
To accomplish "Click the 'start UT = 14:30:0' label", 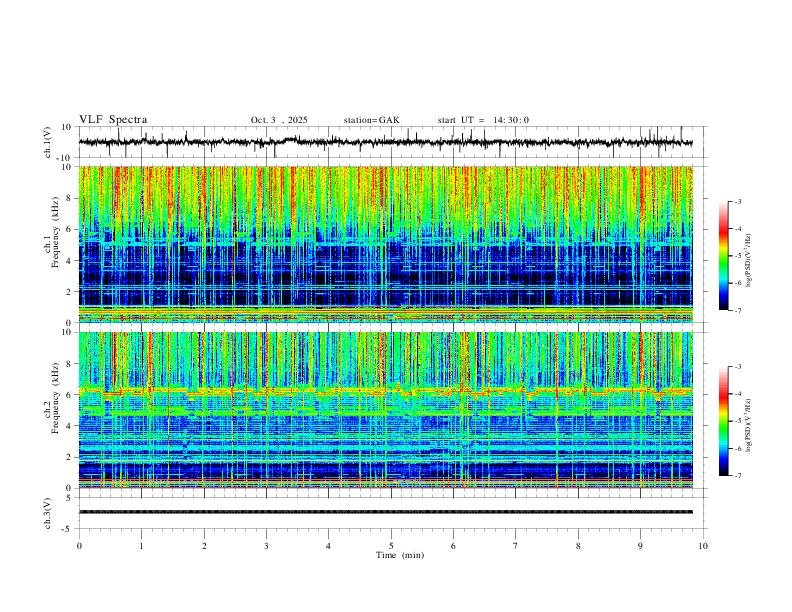I will [x=483, y=120].
